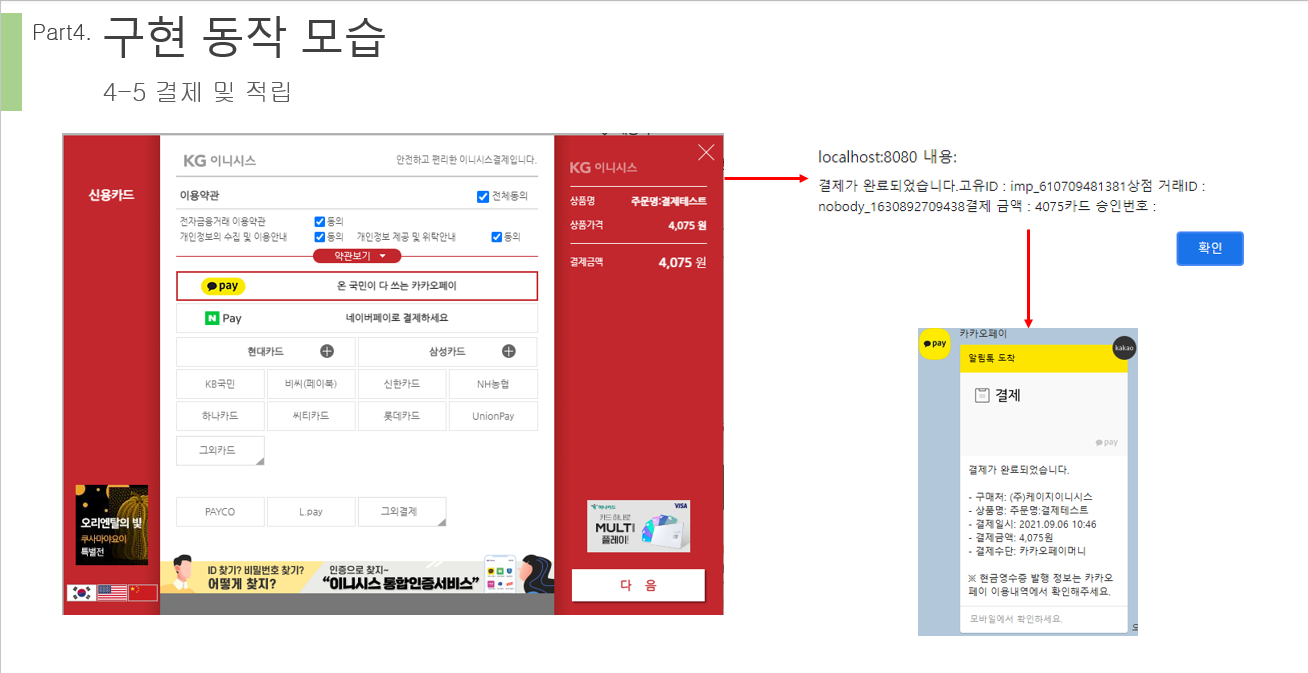Click the 확인 button in localhost alert
The image size is (1308, 673).
(1210, 248)
